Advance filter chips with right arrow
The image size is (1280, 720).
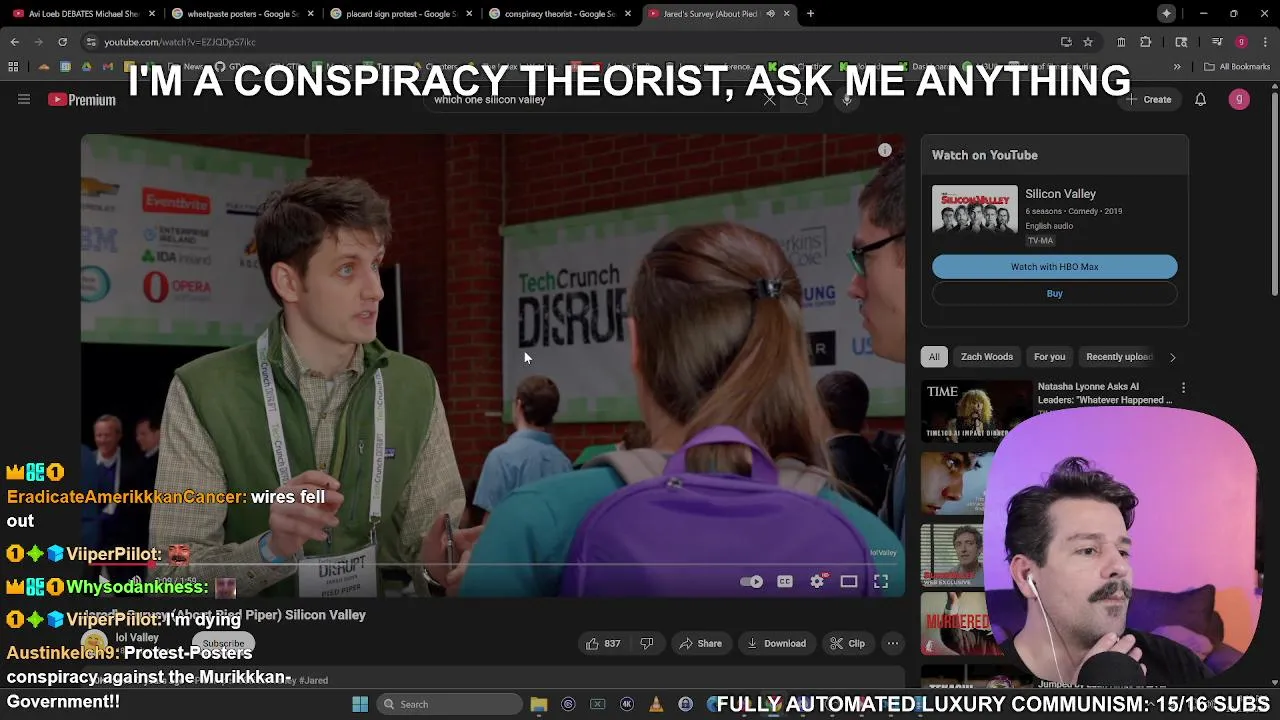(1172, 357)
